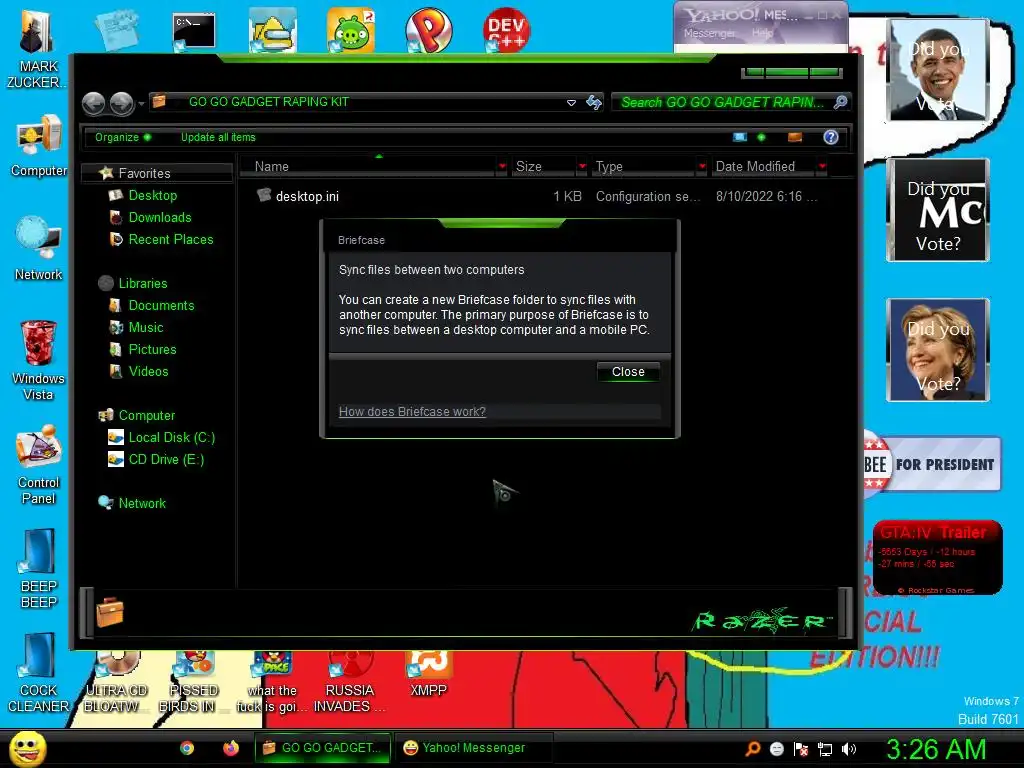Viewport: 1024px width, 768px height.
Task: Click inside the Explorer search field
Action: click(722, 102)
